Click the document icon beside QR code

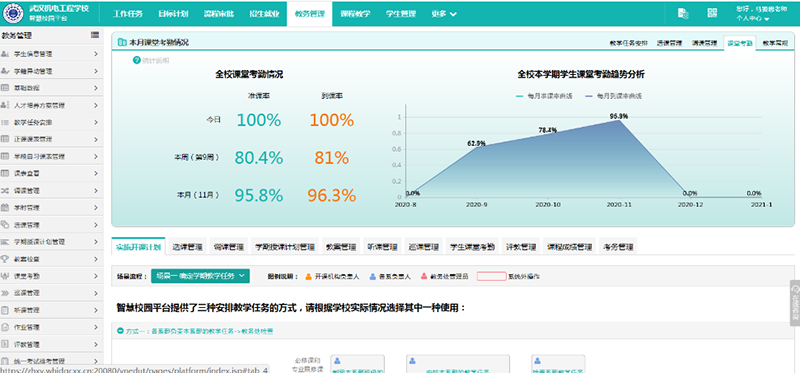click(683, 14)
